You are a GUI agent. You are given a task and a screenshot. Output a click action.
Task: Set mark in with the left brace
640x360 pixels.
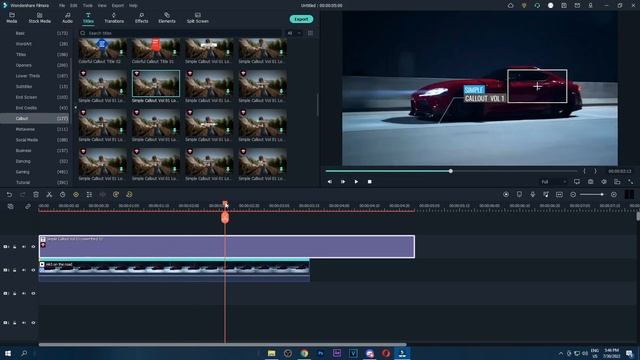click(x=584, y=171)
